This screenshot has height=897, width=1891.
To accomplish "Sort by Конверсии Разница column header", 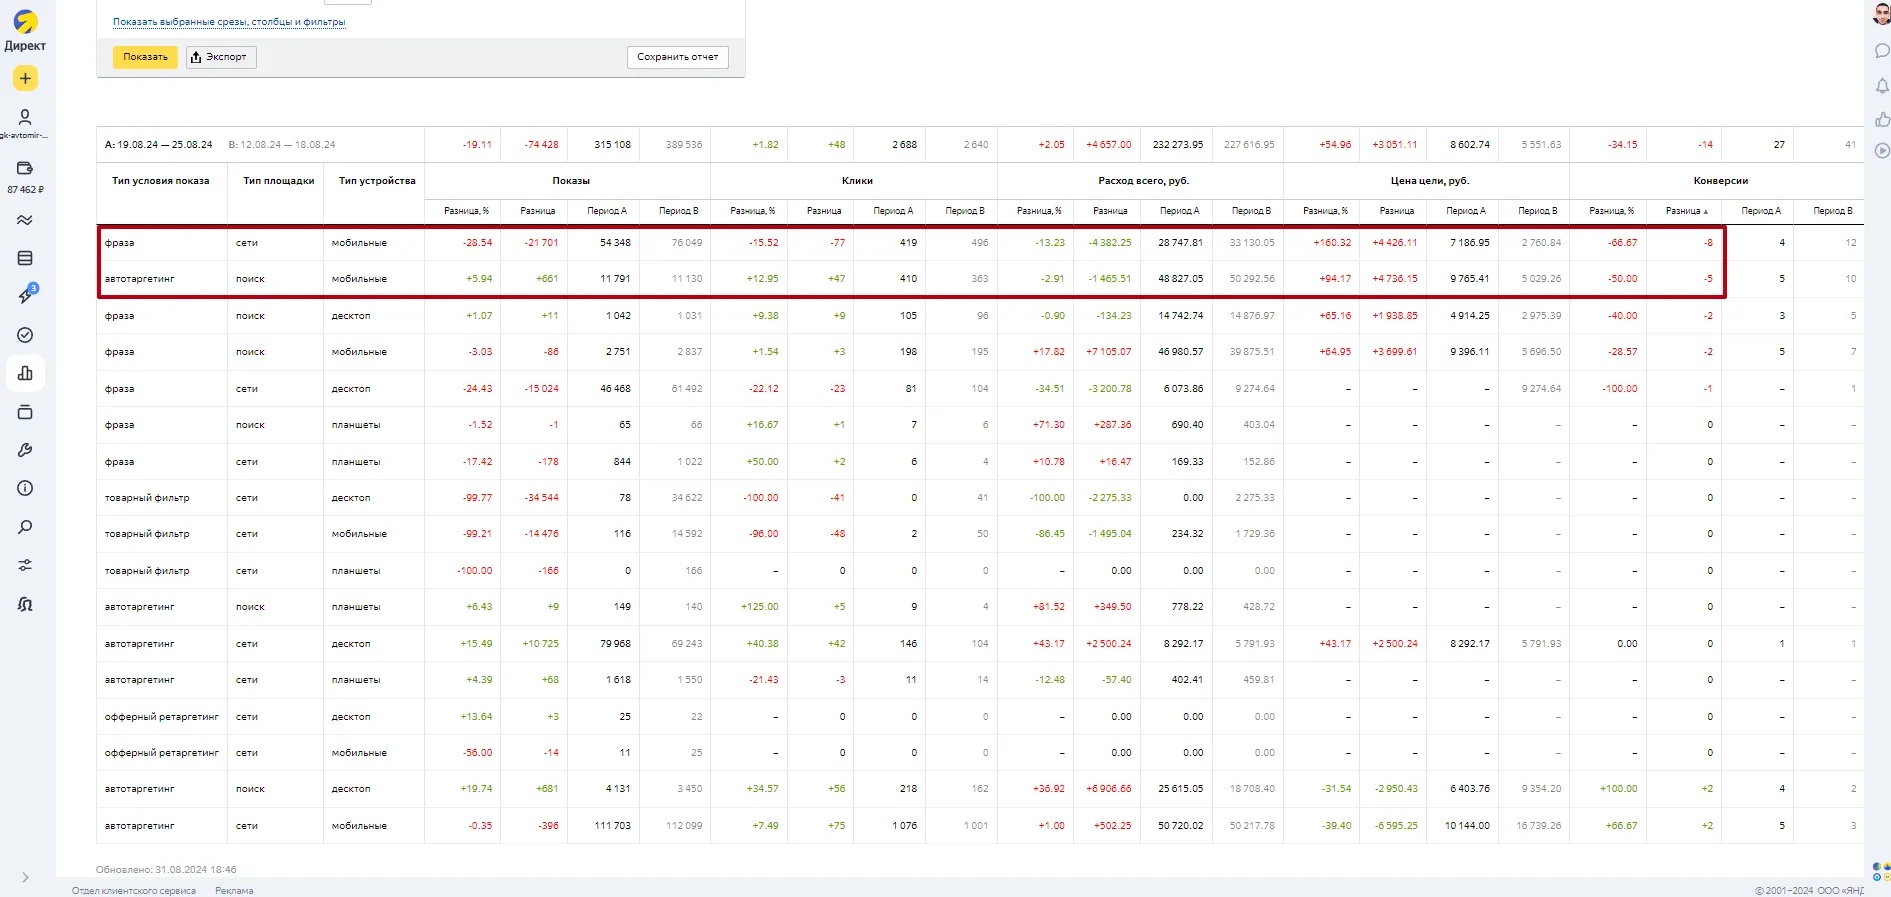I will point(1686,211).
